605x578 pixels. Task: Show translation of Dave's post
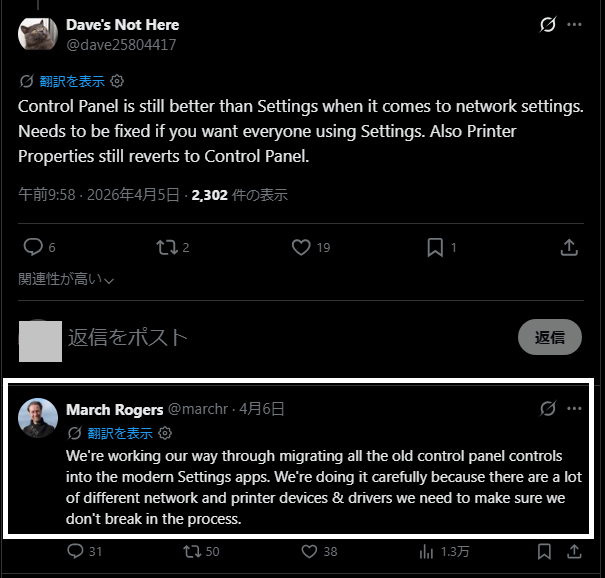point(72,81)
